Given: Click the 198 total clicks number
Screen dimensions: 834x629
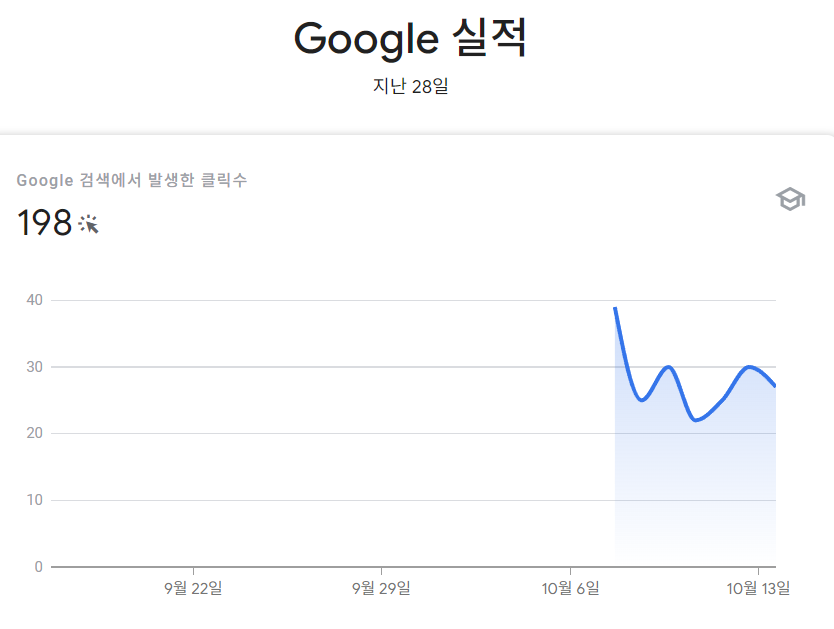Looking at the screenshot, I should (x=44, y=223).
